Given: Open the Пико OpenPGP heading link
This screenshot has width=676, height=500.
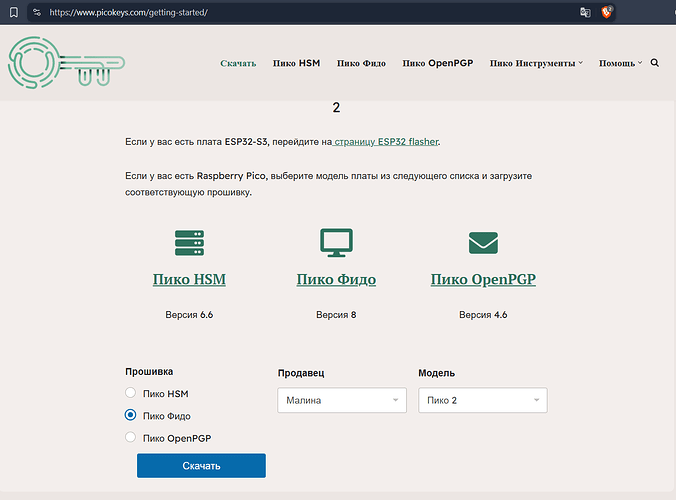Looking at the screenshot, I should point(483,279).
